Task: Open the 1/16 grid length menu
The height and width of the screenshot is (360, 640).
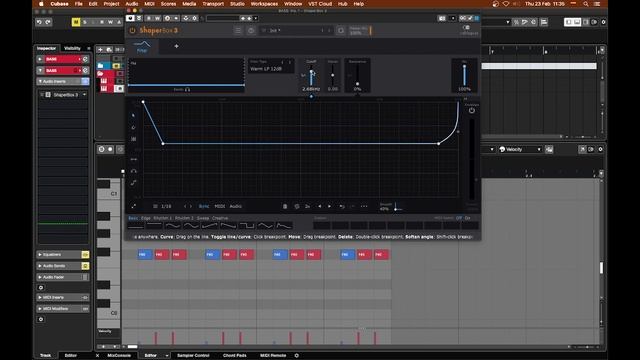Action: tap(162, 206)
